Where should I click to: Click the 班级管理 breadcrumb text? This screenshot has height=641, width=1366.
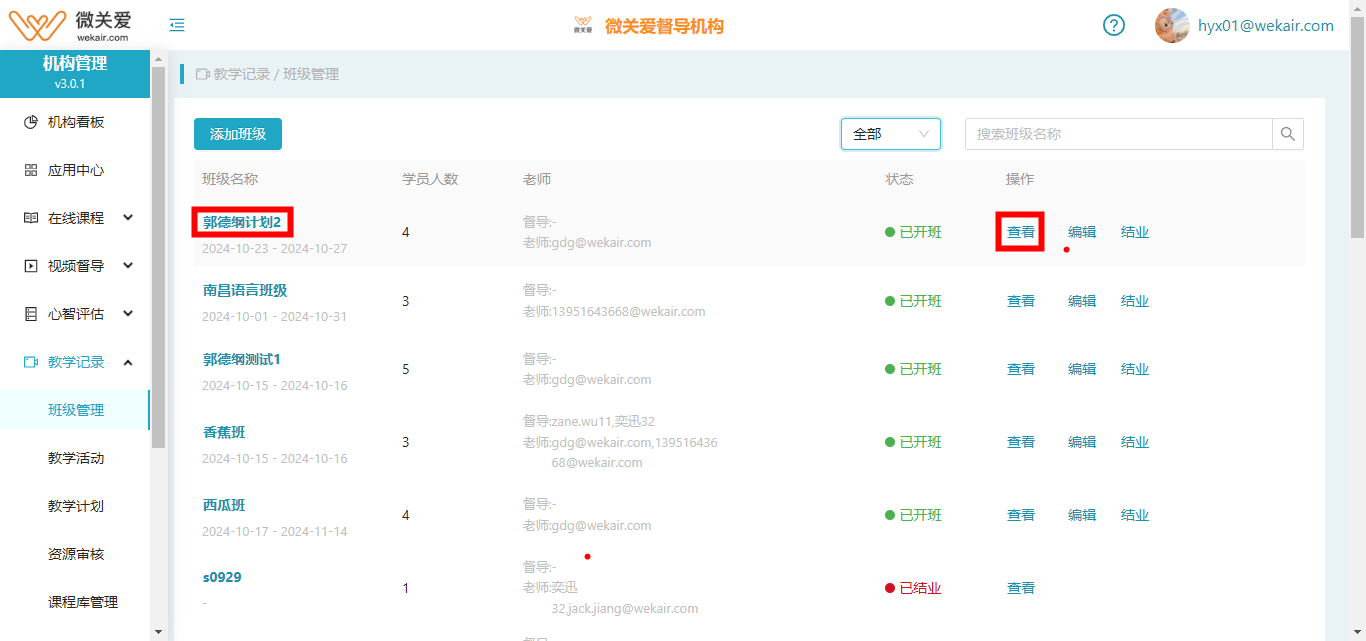tap(311, 74)
